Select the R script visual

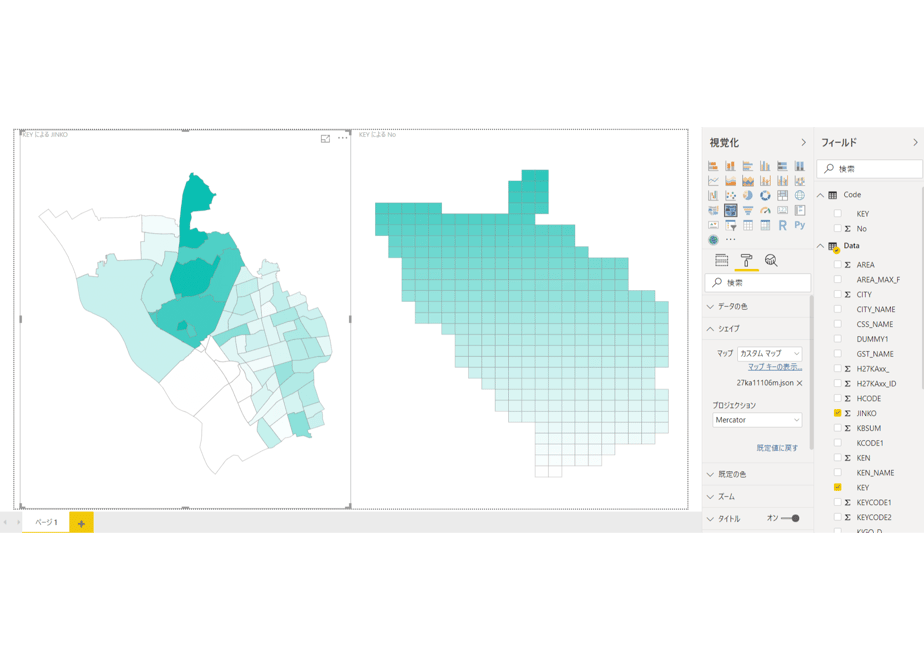coord(783,225)
